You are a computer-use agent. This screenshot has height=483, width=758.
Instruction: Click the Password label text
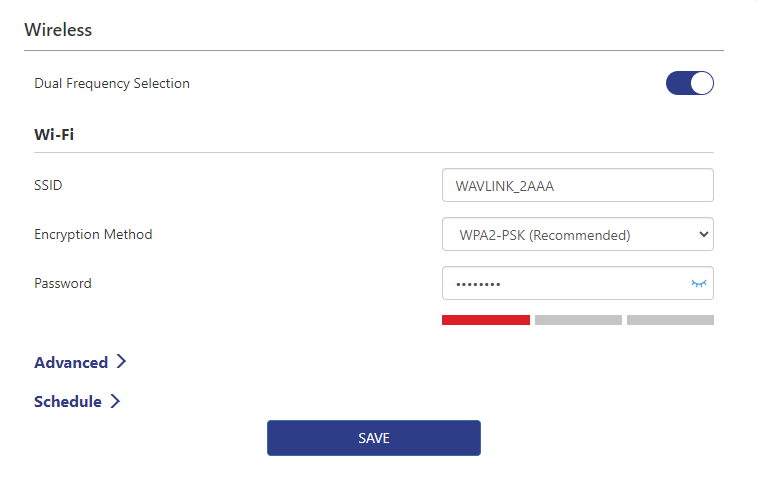click(63, 284)
